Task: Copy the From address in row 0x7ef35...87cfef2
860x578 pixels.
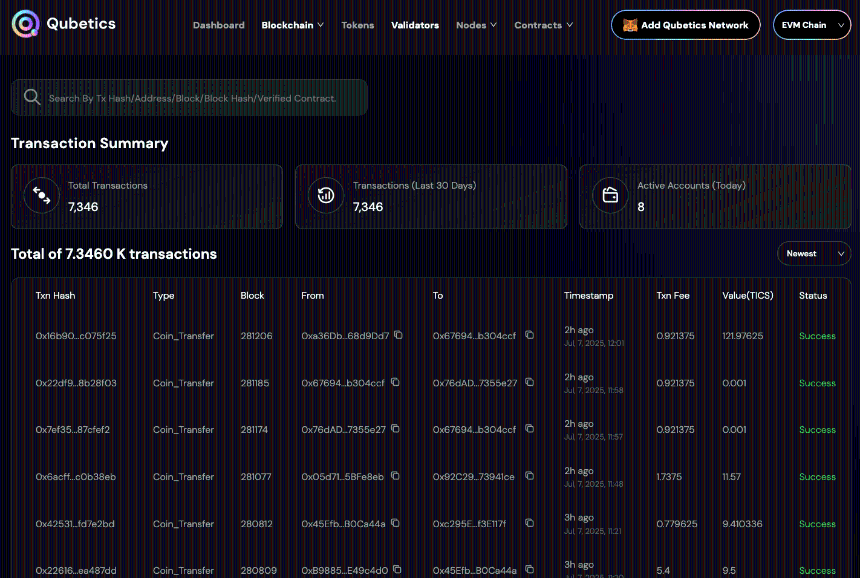Action: 395,429
